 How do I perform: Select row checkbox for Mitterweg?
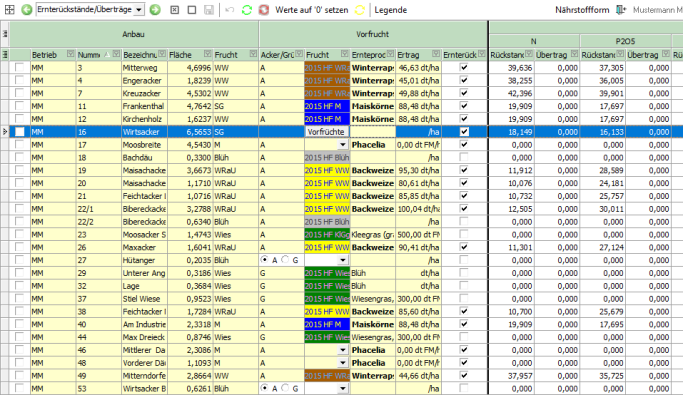tap(19, 68)
